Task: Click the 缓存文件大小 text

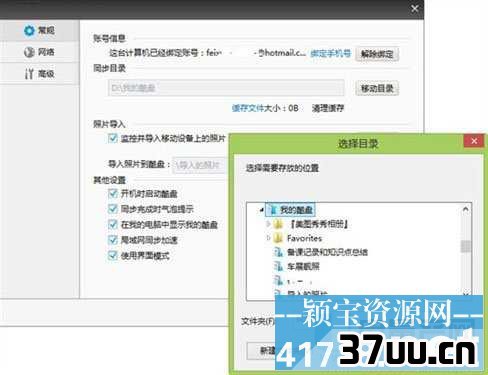Action: (265, 108)
